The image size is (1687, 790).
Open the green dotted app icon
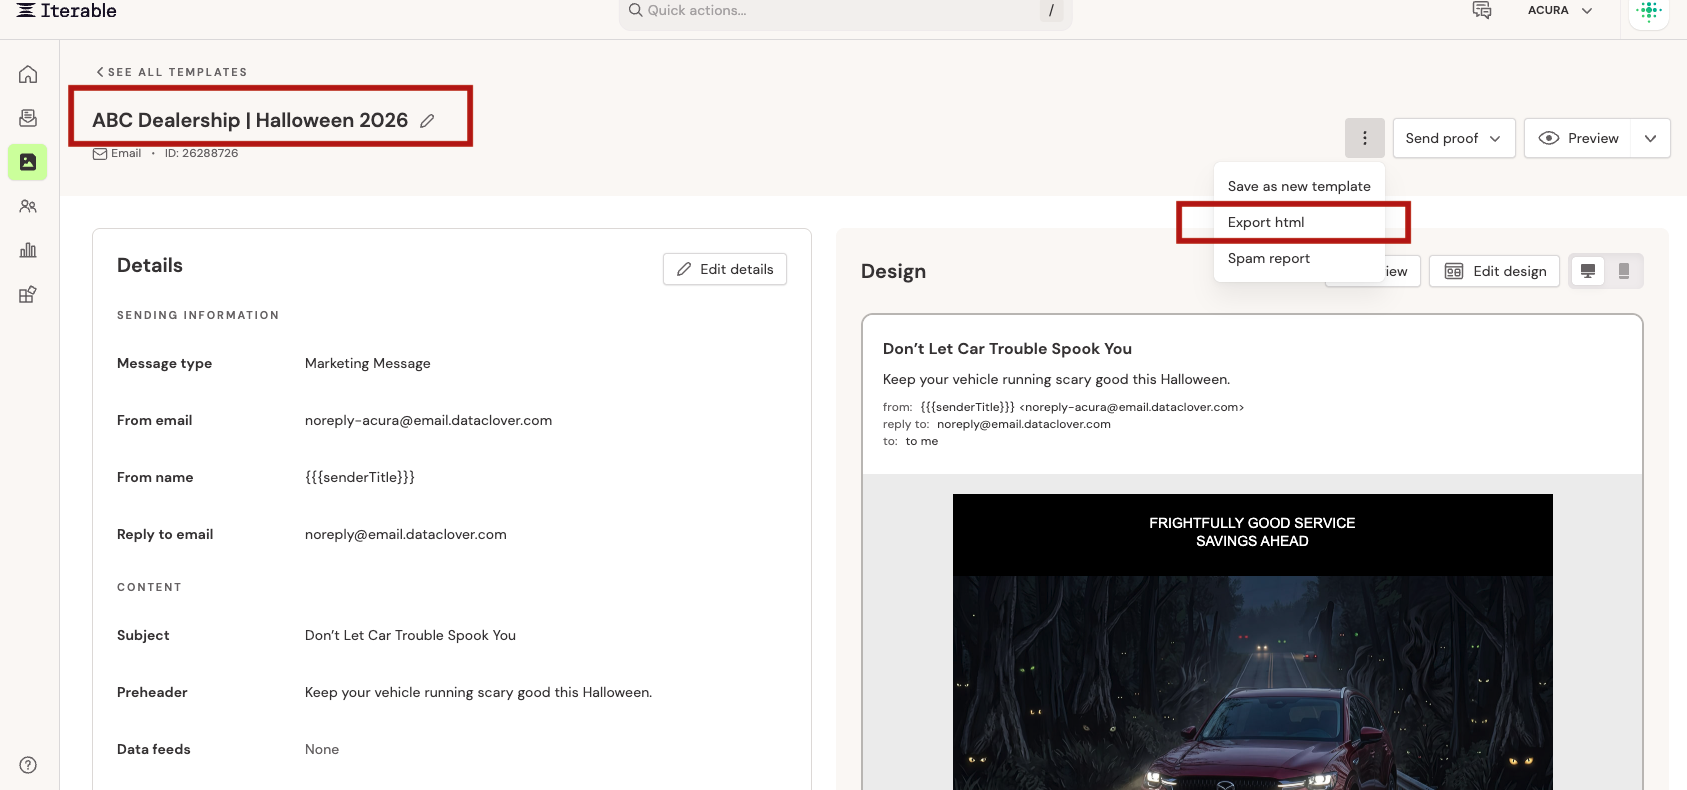click(1649, 11)
